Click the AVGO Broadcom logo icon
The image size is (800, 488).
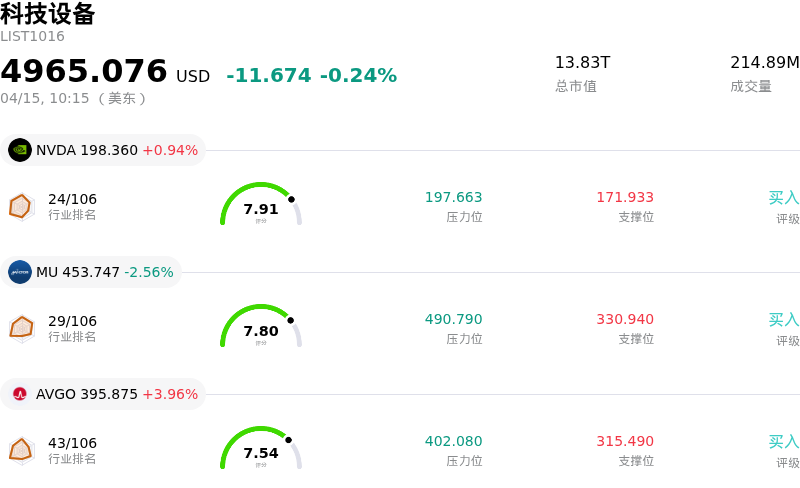(x=20, y=394)
